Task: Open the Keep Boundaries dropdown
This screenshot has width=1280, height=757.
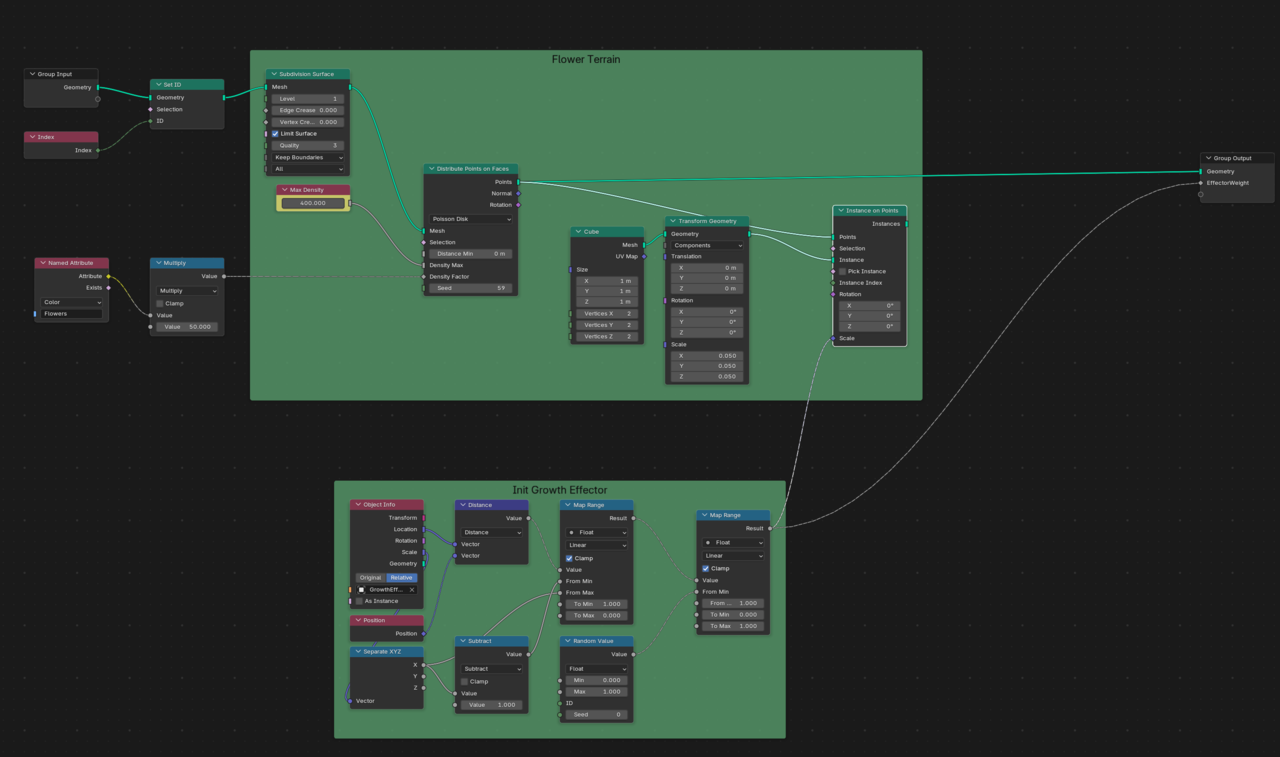Action: [308, 158]
